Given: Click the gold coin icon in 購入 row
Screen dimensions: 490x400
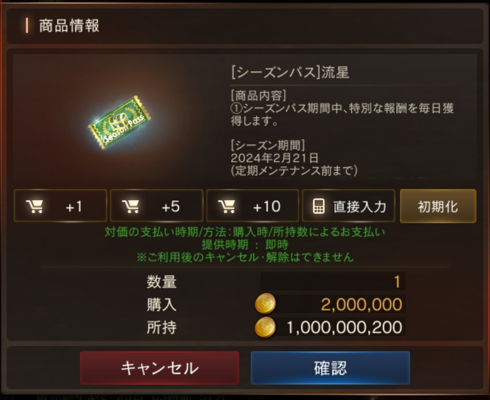Looking at the screenshot, I should (x=265, y=304).
